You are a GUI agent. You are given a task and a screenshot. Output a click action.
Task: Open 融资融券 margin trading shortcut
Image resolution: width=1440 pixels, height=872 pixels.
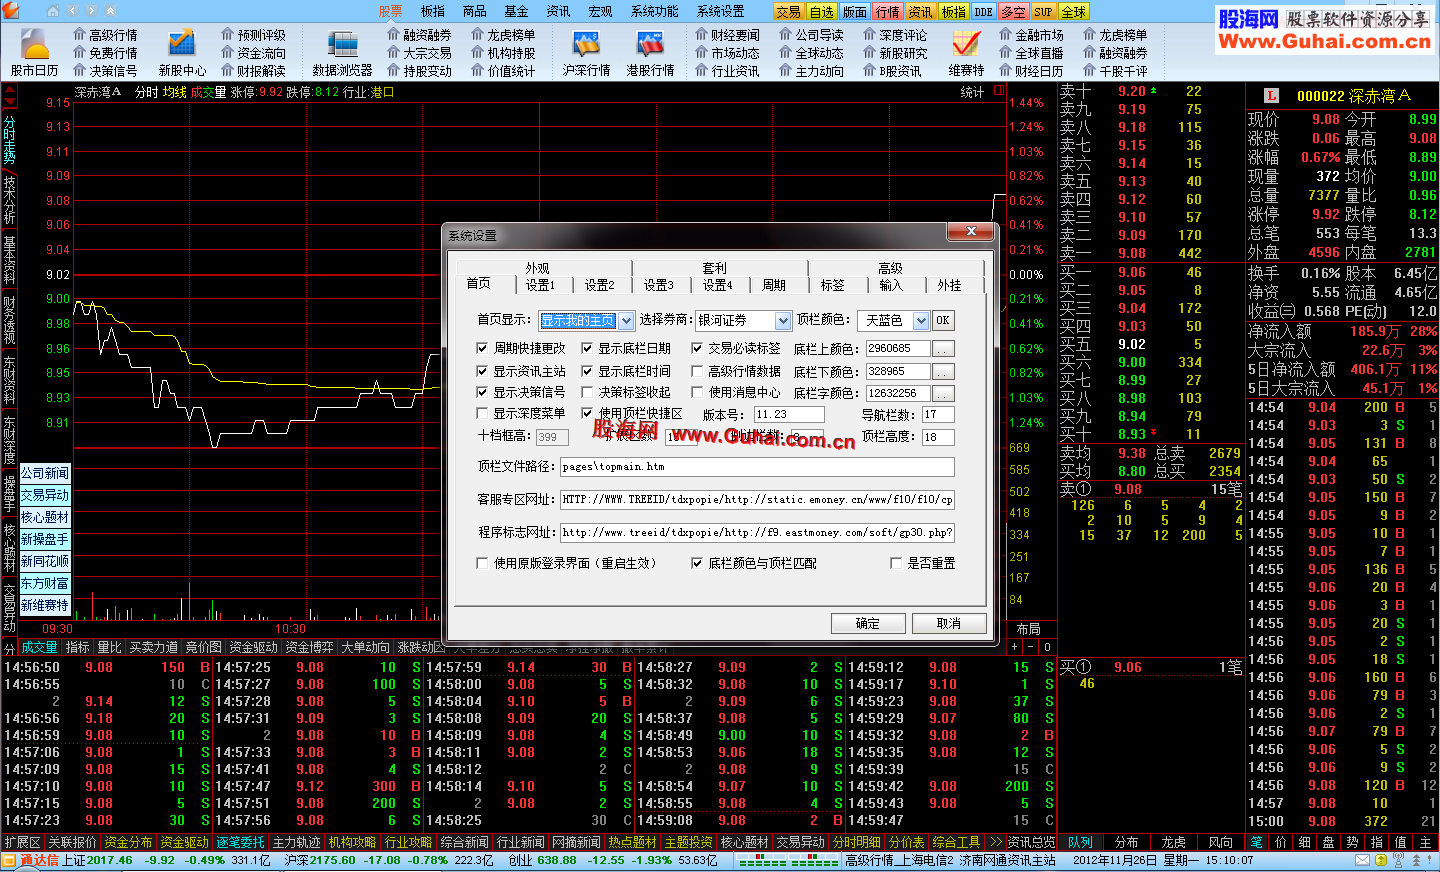[x=419, y=35]
